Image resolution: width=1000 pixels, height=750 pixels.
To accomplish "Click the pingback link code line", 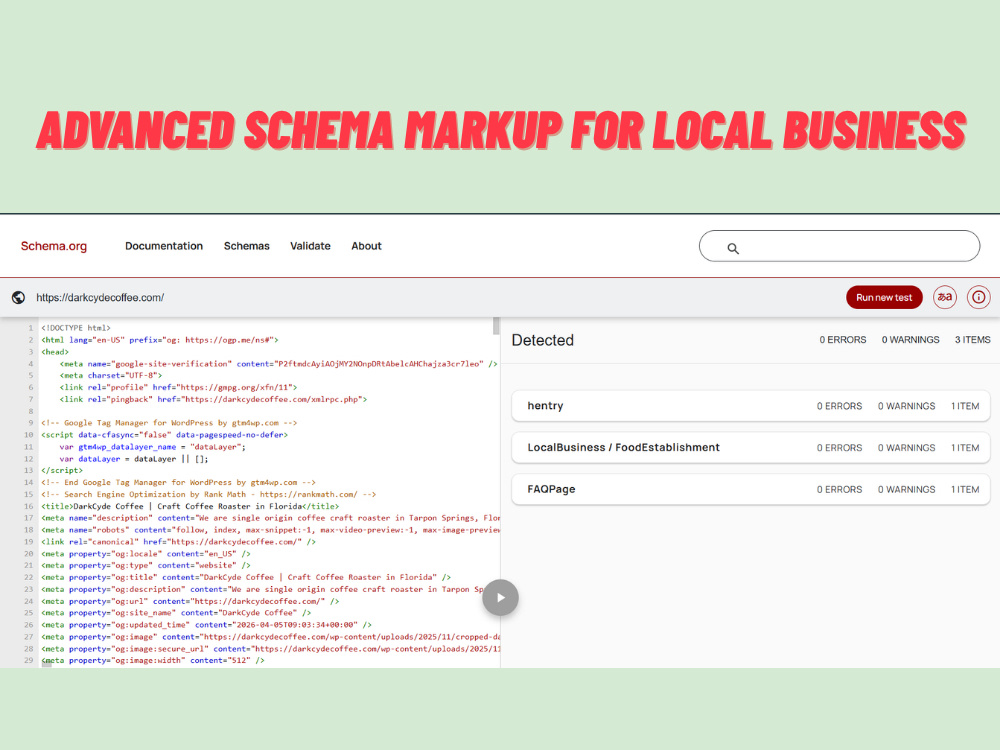I will pos(214,400).
